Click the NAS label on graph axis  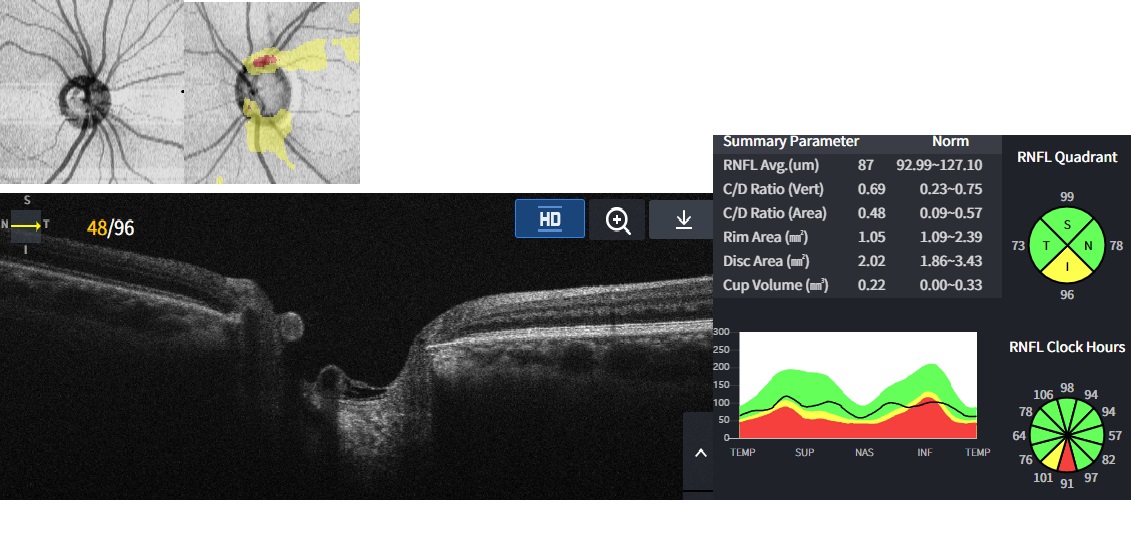[x=864, y=452]
